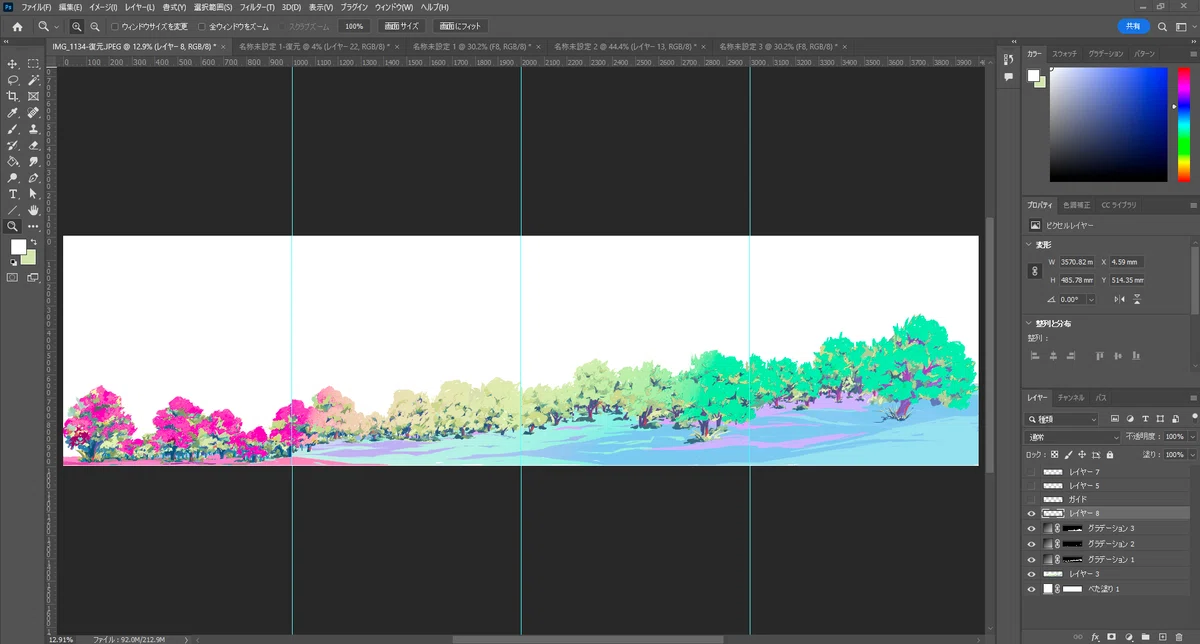Click the 画面にフィット button
Viewport: 1200px width, 644px height.
pyautogui.click(x=461, y=26)
